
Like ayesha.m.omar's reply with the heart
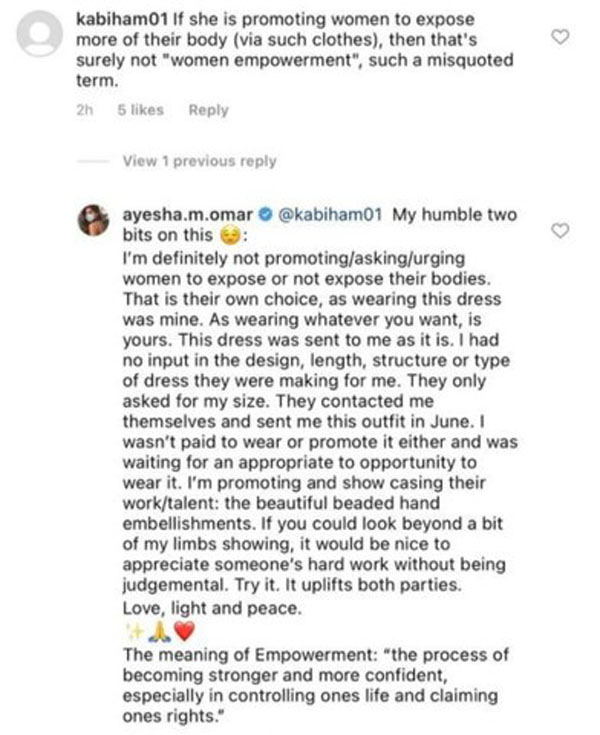(x=561, y=231)
